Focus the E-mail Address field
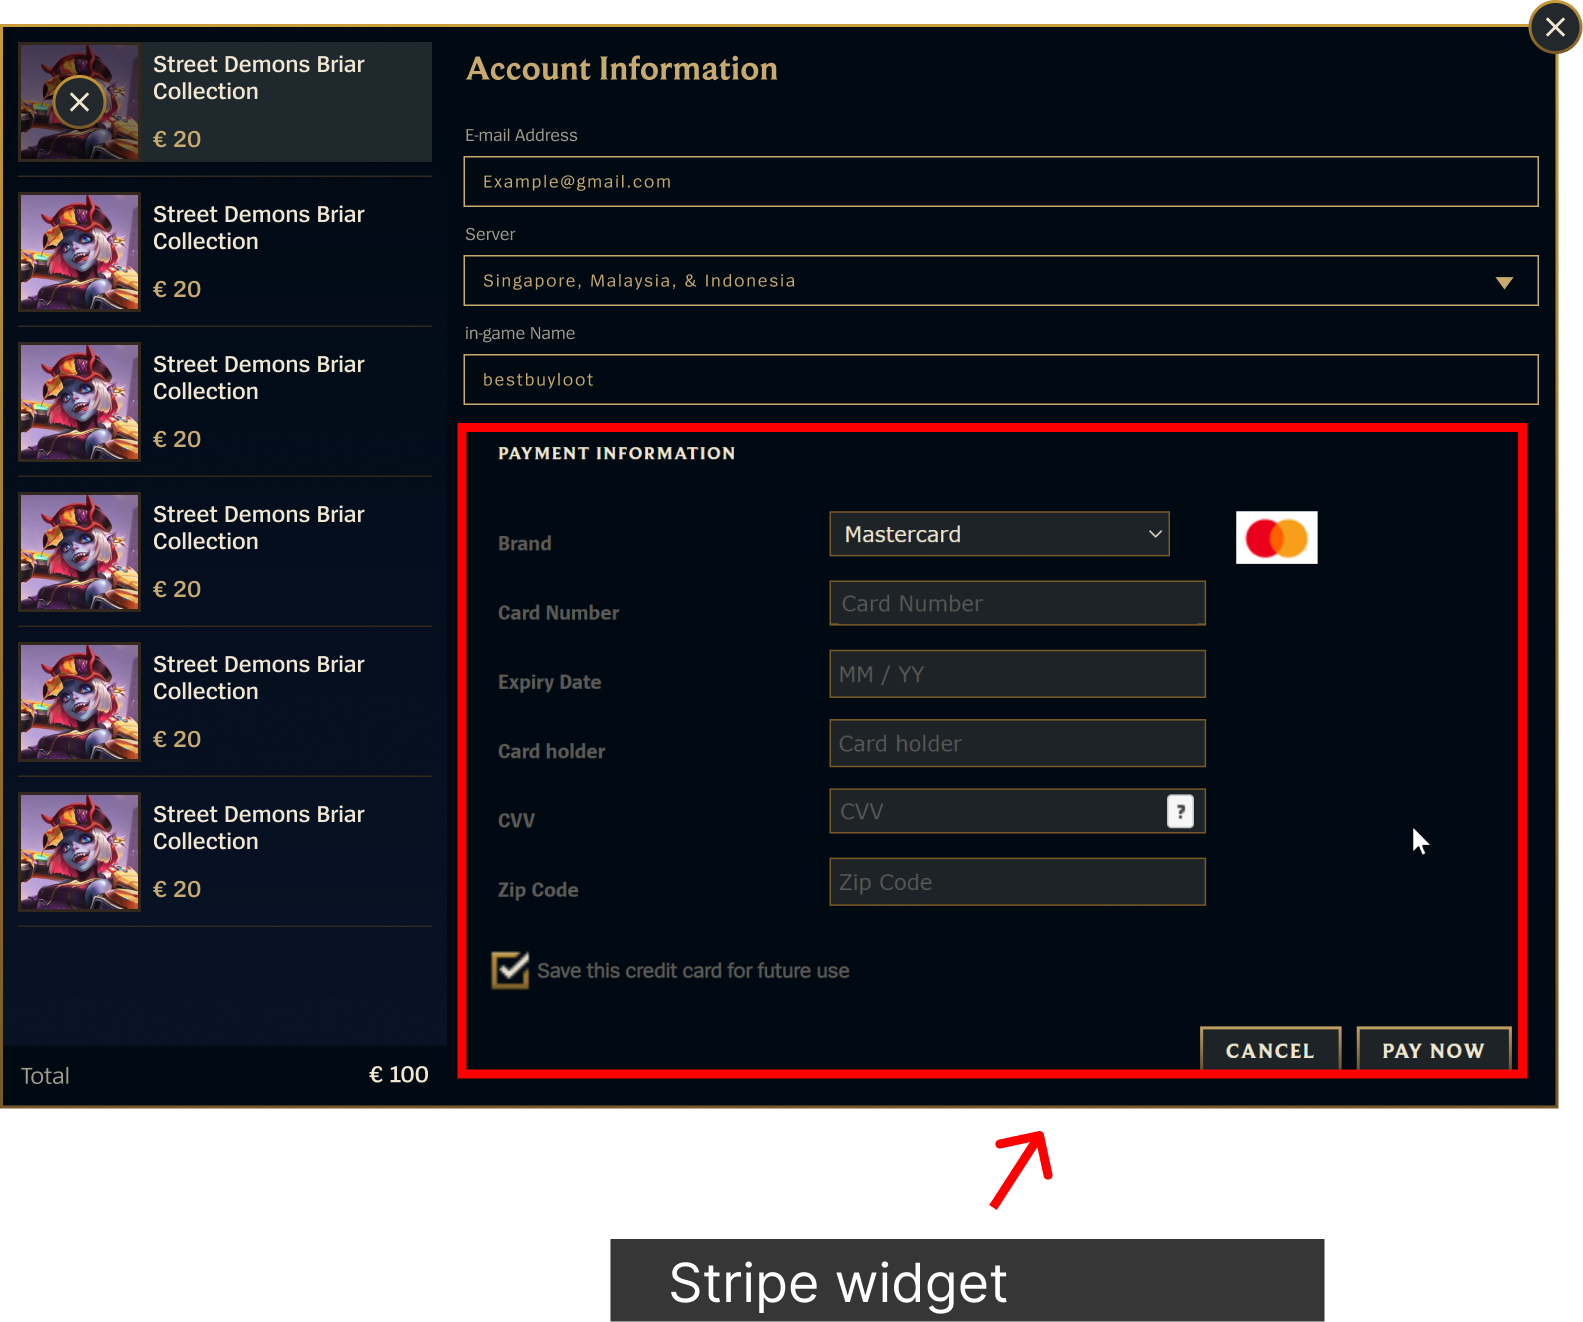The height and width of the screenshot is (1322, 1583). click(1000, 182)
